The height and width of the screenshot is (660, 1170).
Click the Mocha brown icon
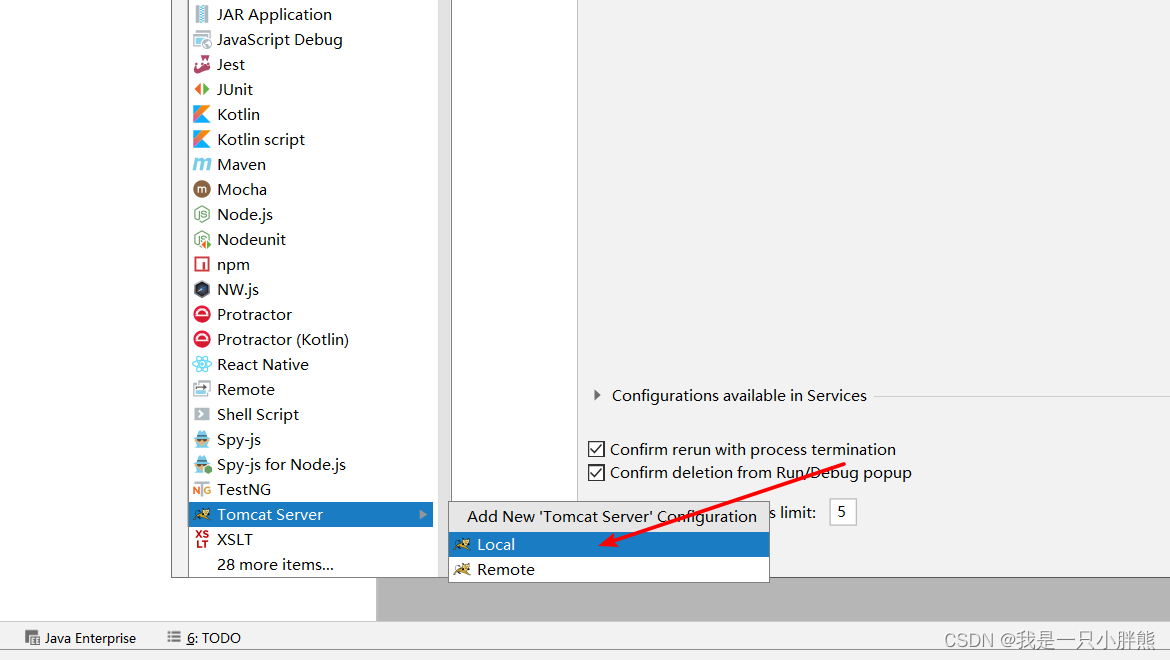(201, 189)
